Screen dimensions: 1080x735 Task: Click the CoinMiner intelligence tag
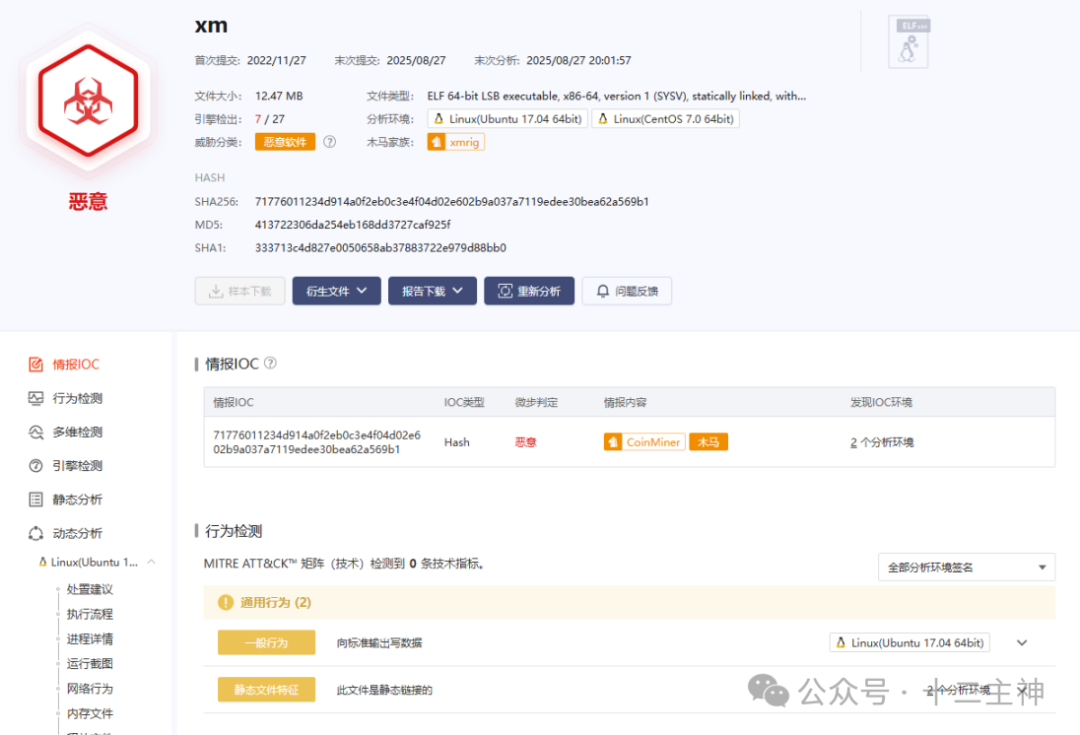[643, 441]
